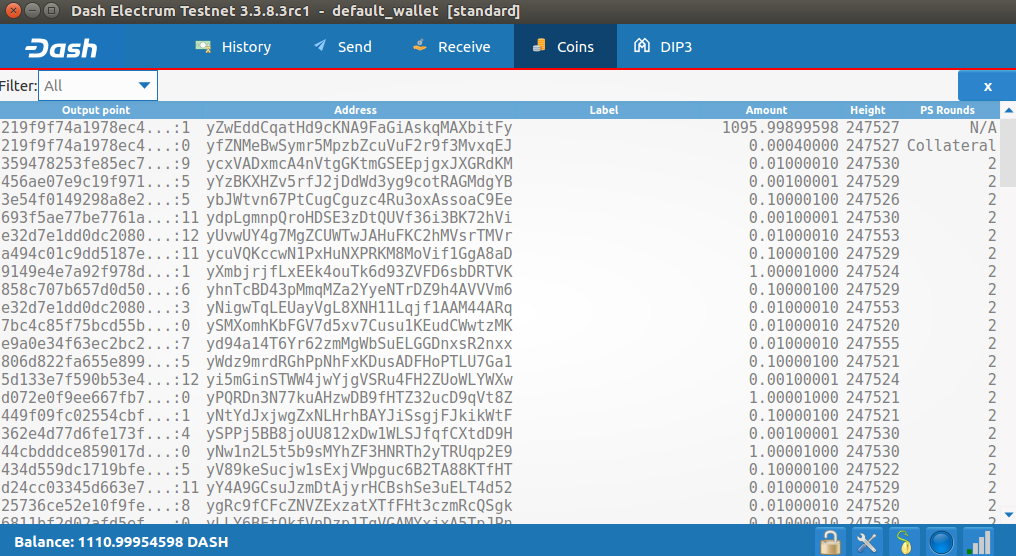Image resolution: width=1016 pixels, height=556 pixels.
Task: Select address yNtYdJxjwgZxNLHrhBAYJiSsgjFJkikWtF
Action: pyautogui.click(x=359, y=415)
